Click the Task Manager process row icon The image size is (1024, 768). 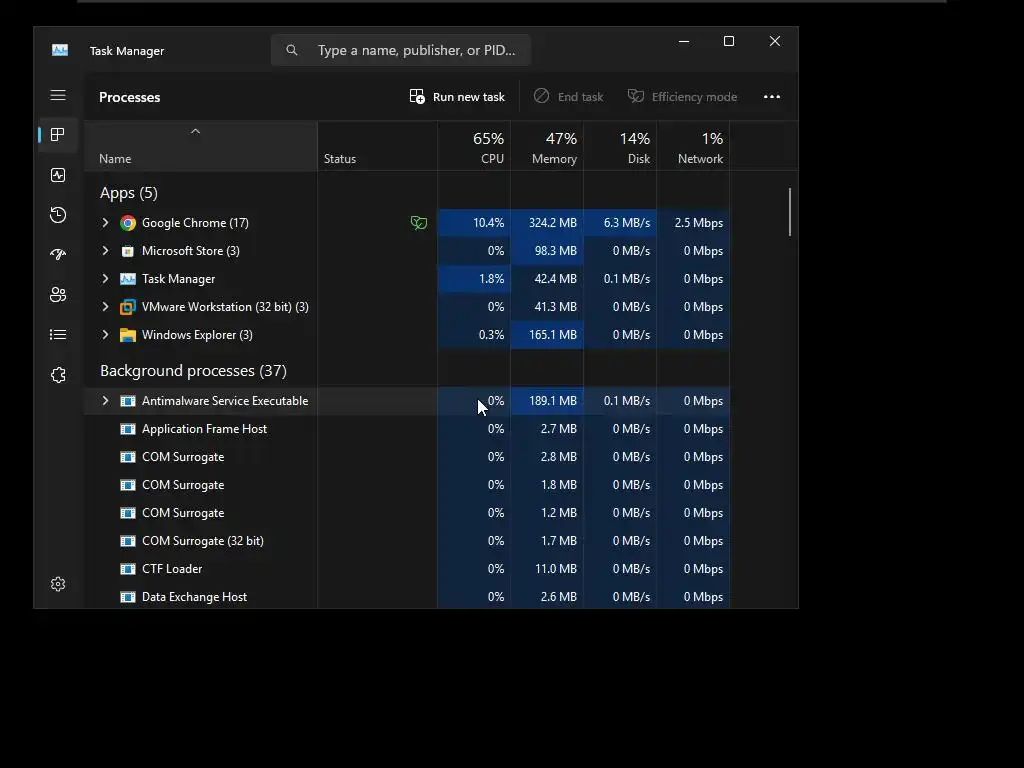click(128, 279)
